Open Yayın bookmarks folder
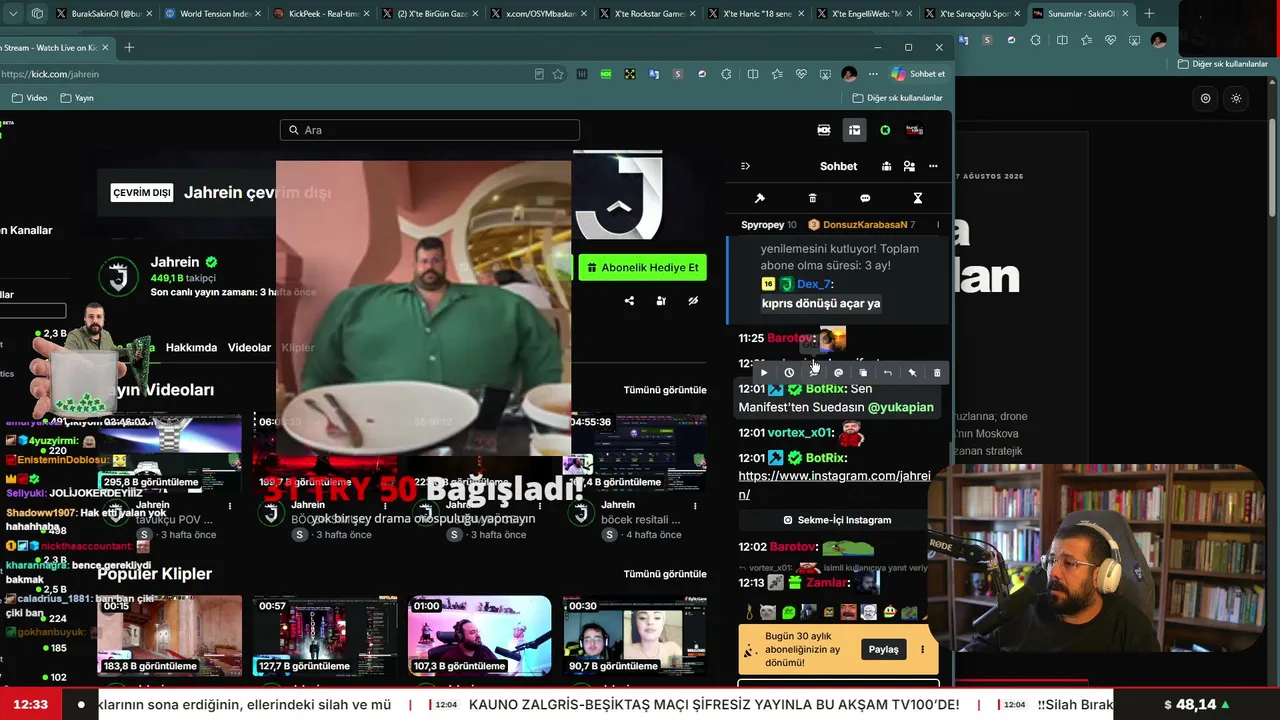Screen dimensions: 1280x720 [x=77, y=98]
